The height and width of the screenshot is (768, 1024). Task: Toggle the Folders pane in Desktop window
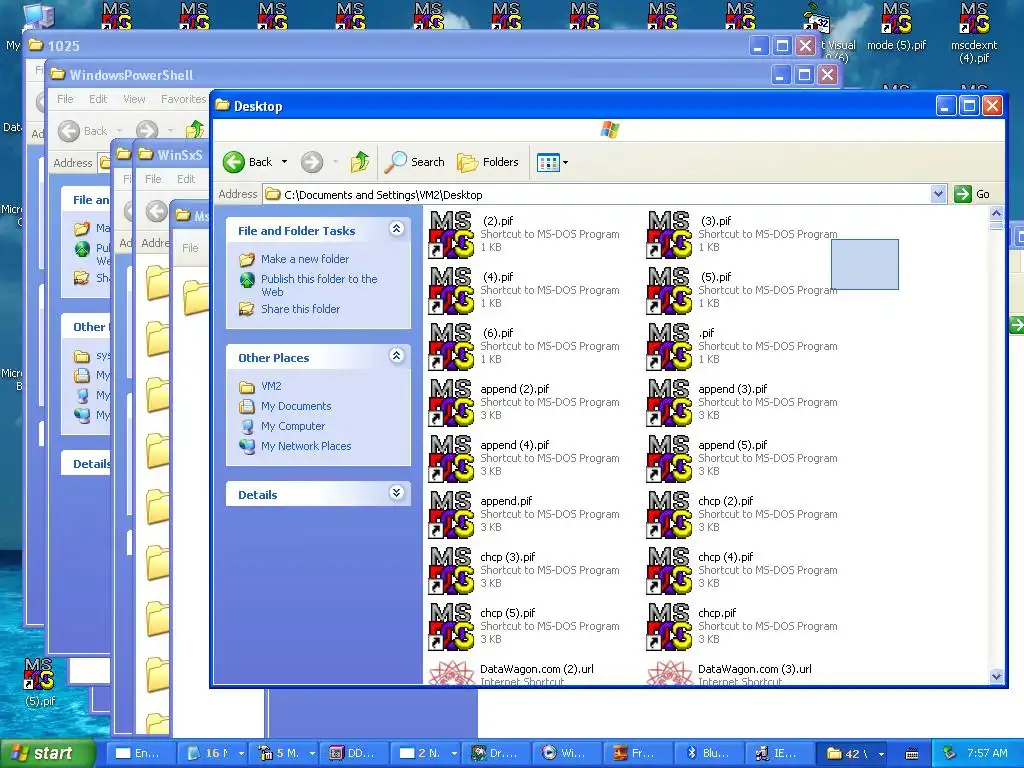[487, 162]
